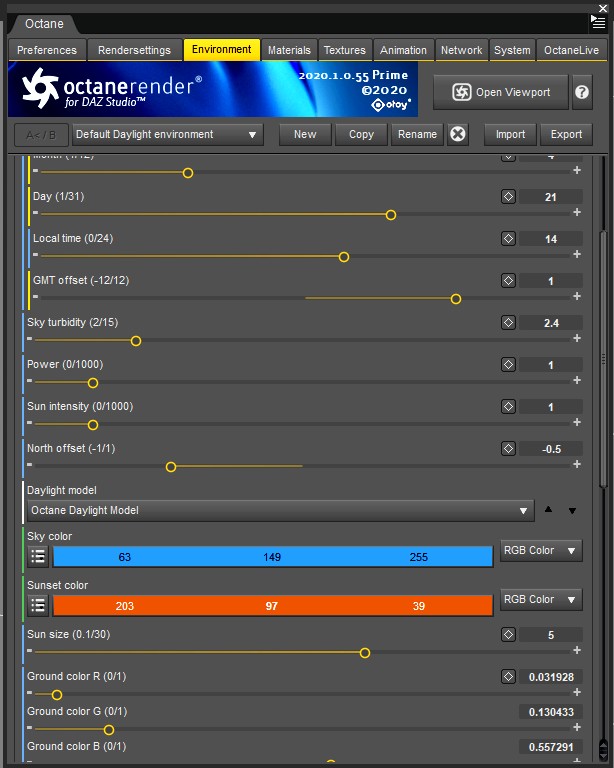Open the Default Daylight environment dropdown

pyautogui.click(x=167, y=135)
